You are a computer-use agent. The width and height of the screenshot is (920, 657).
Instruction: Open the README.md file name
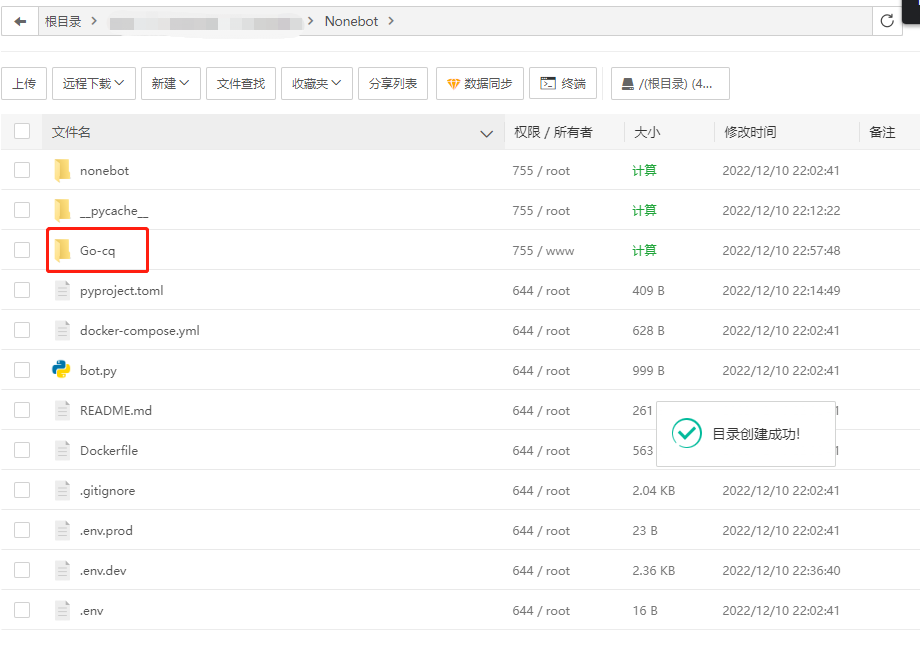pos(116,411)
